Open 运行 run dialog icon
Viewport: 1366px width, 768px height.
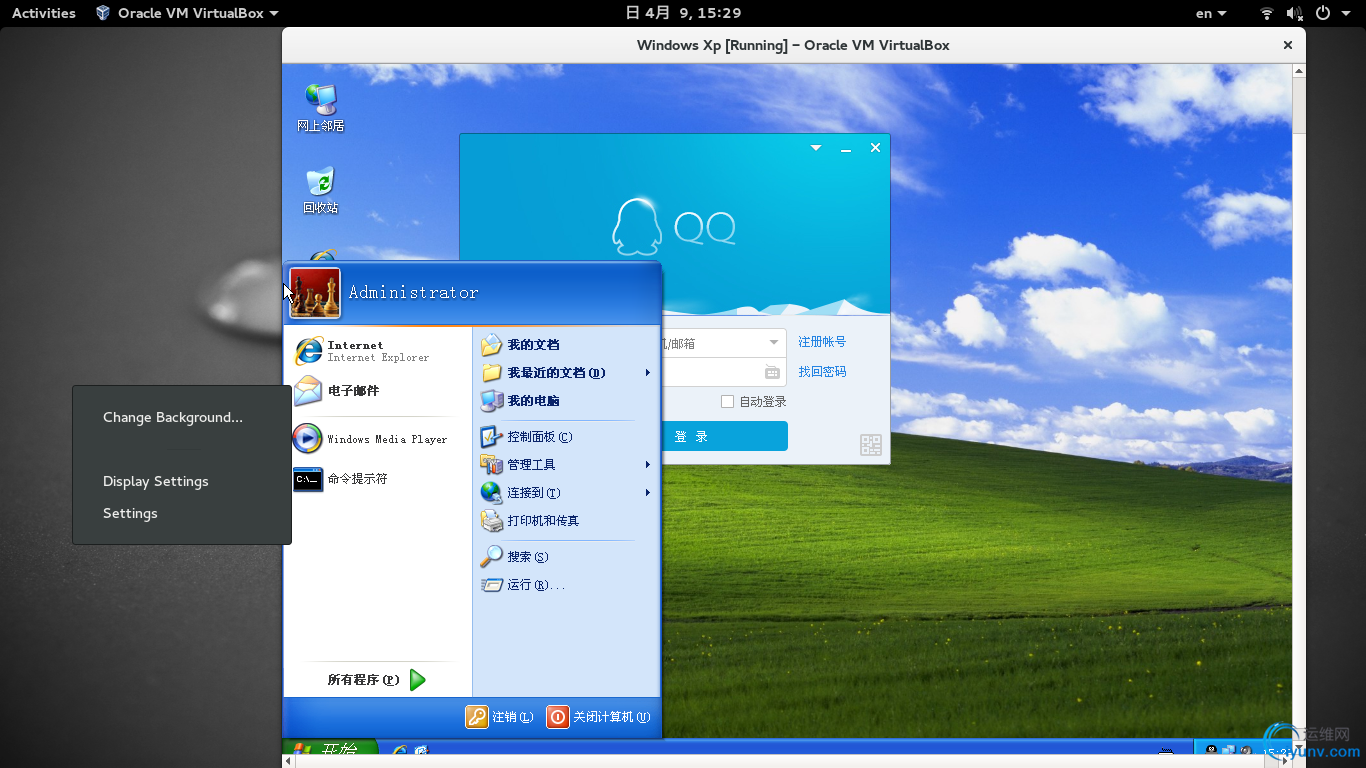click(491, 585)
